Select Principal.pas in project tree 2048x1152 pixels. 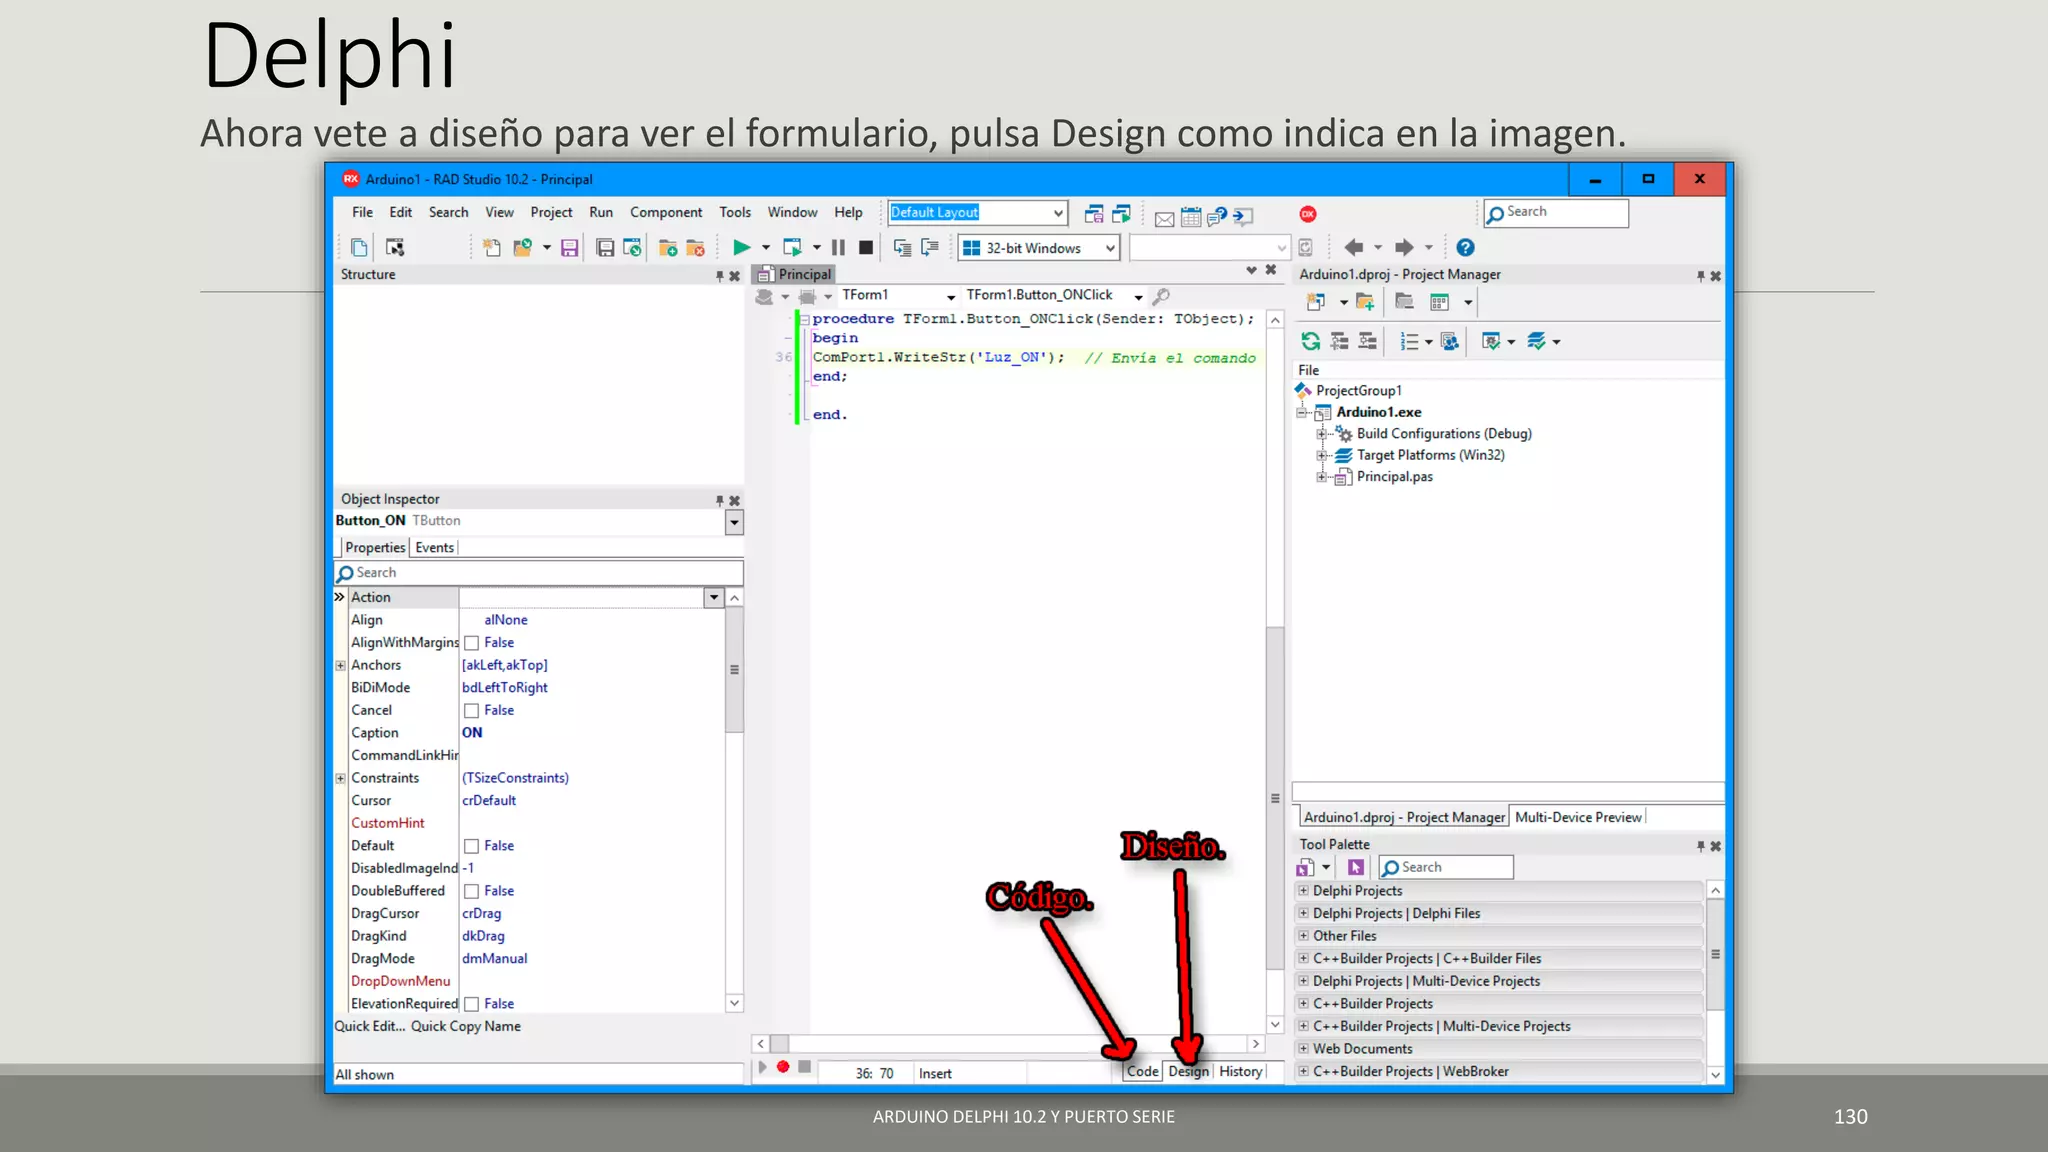pyautogui.click(x=1394, y=477)
